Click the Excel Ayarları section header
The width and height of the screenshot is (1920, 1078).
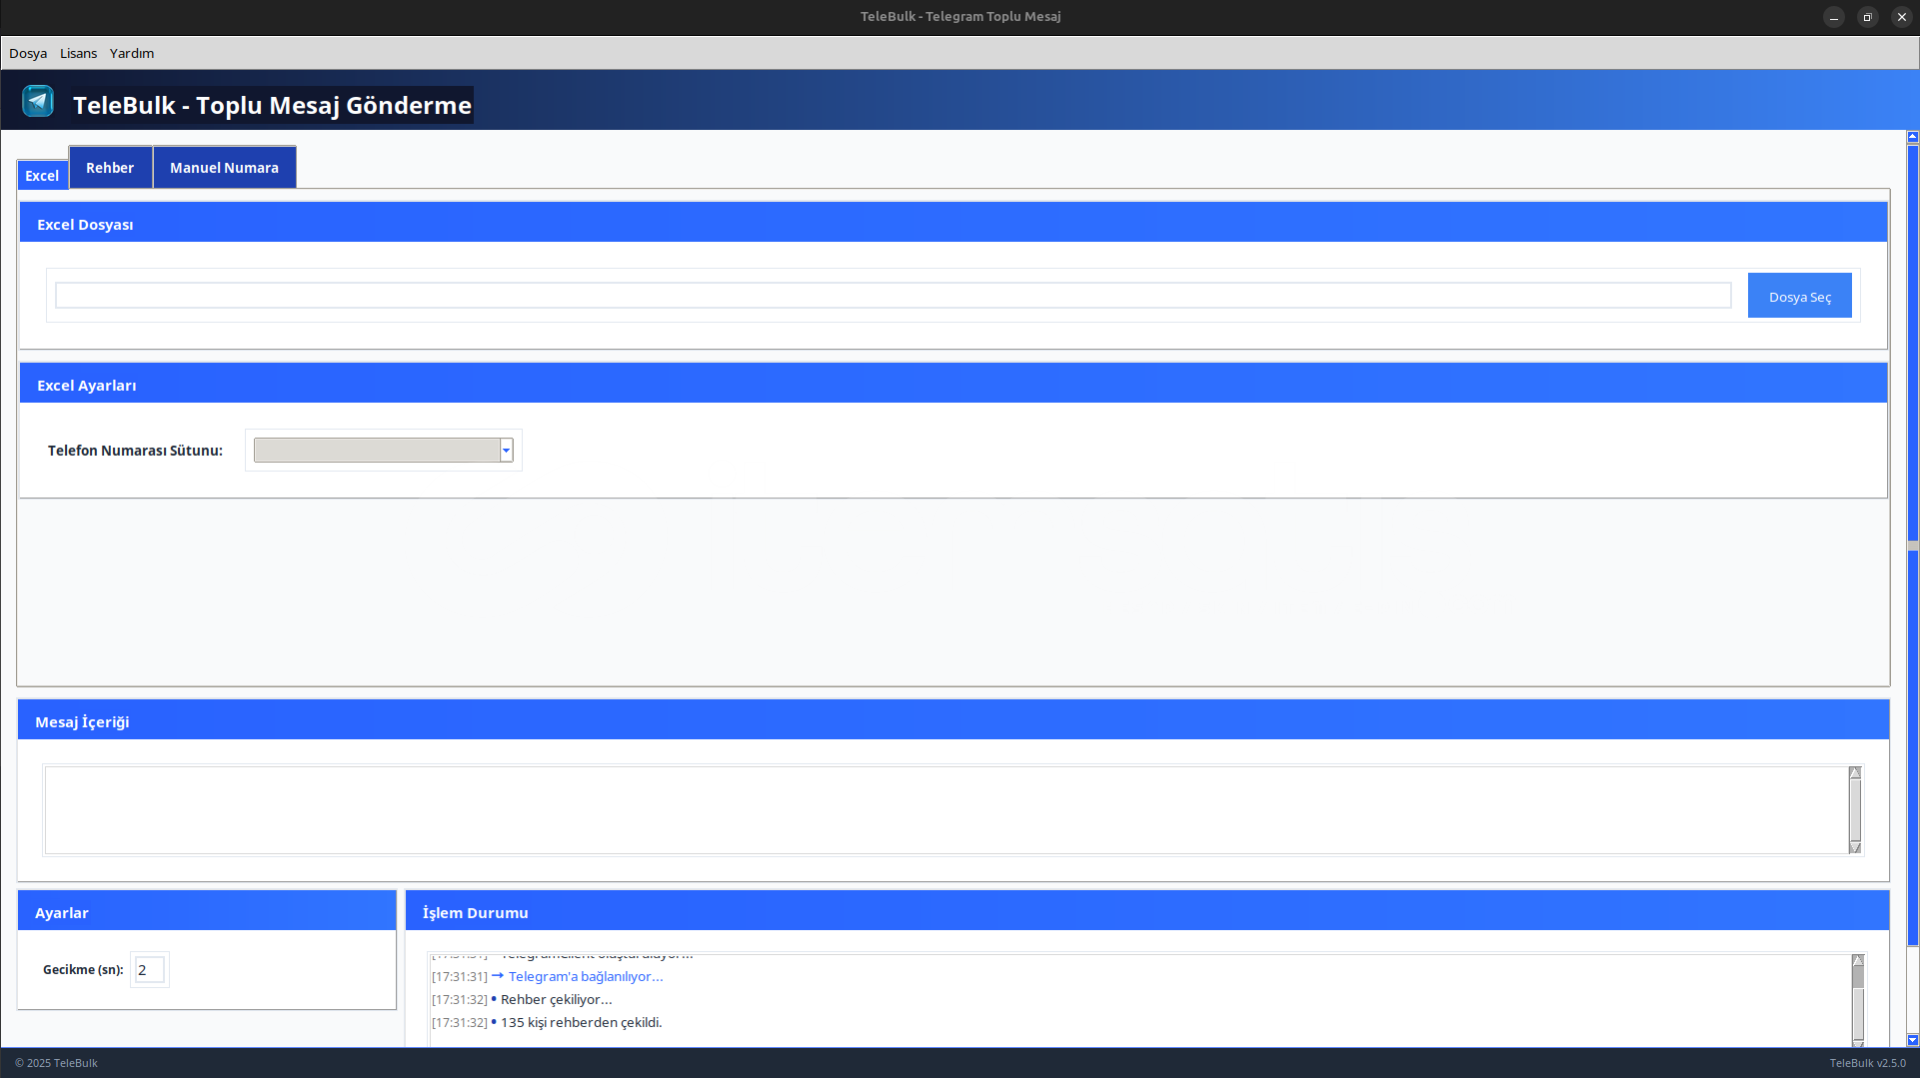coord(953,383)
